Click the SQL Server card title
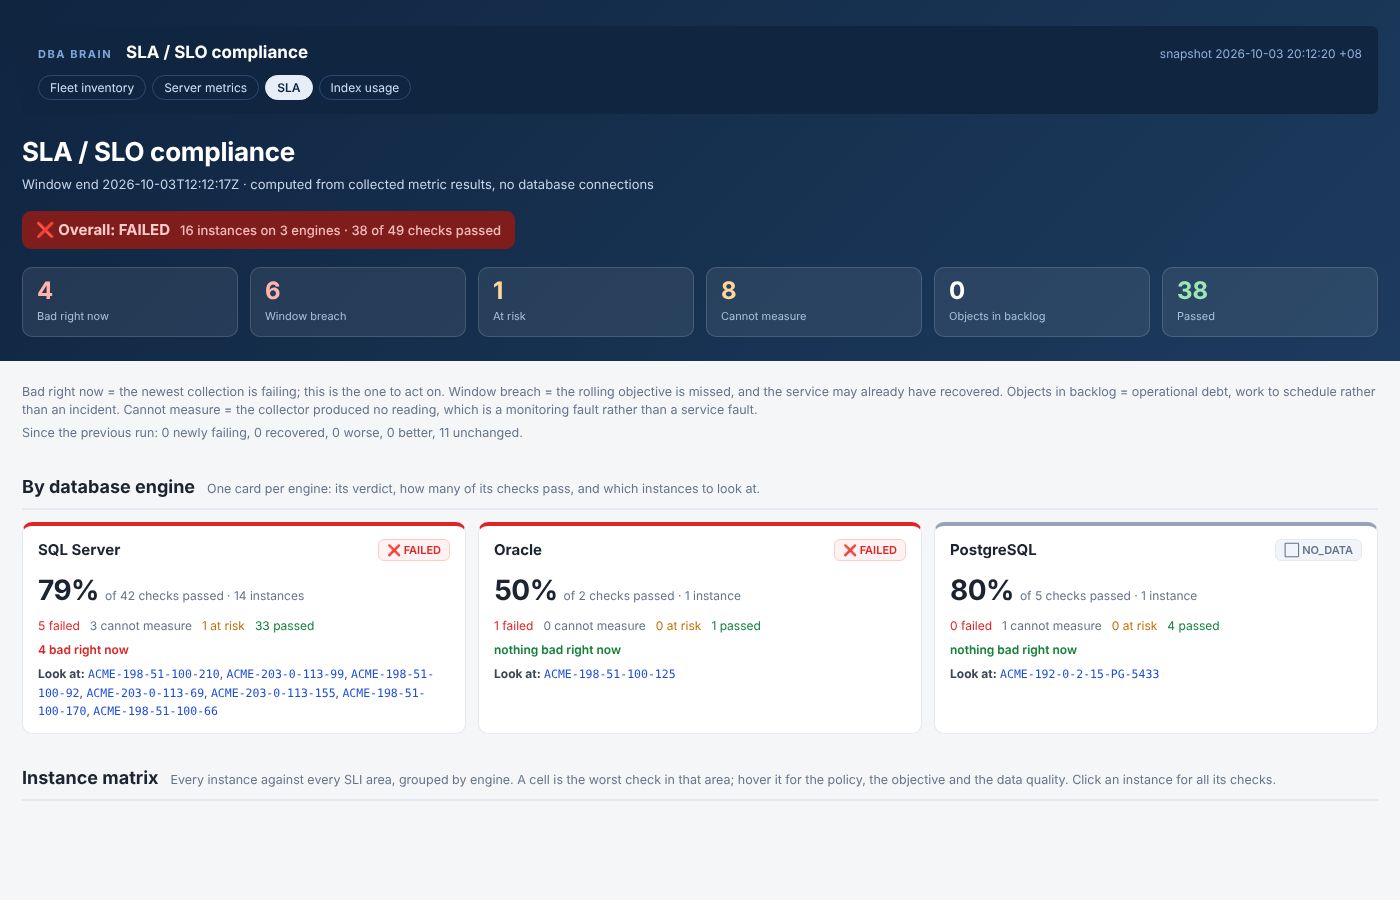Screen dimensions: 1400x900 coord(79,550)
